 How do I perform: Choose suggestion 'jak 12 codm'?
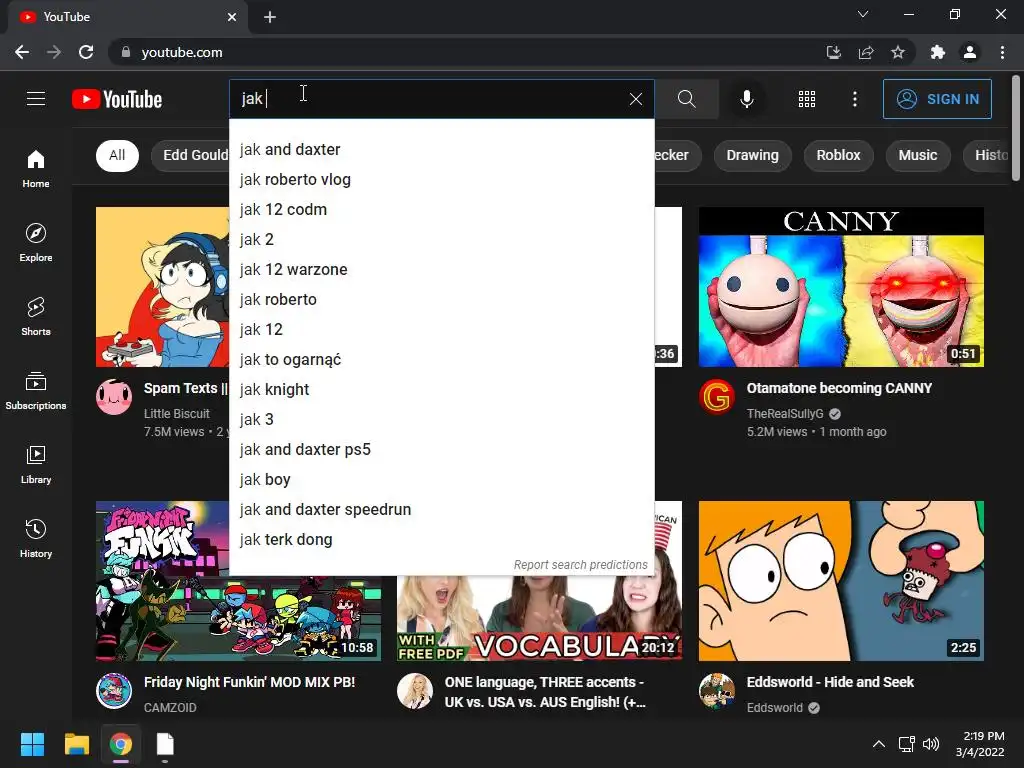pyautogui.click(x=441, y=210)
